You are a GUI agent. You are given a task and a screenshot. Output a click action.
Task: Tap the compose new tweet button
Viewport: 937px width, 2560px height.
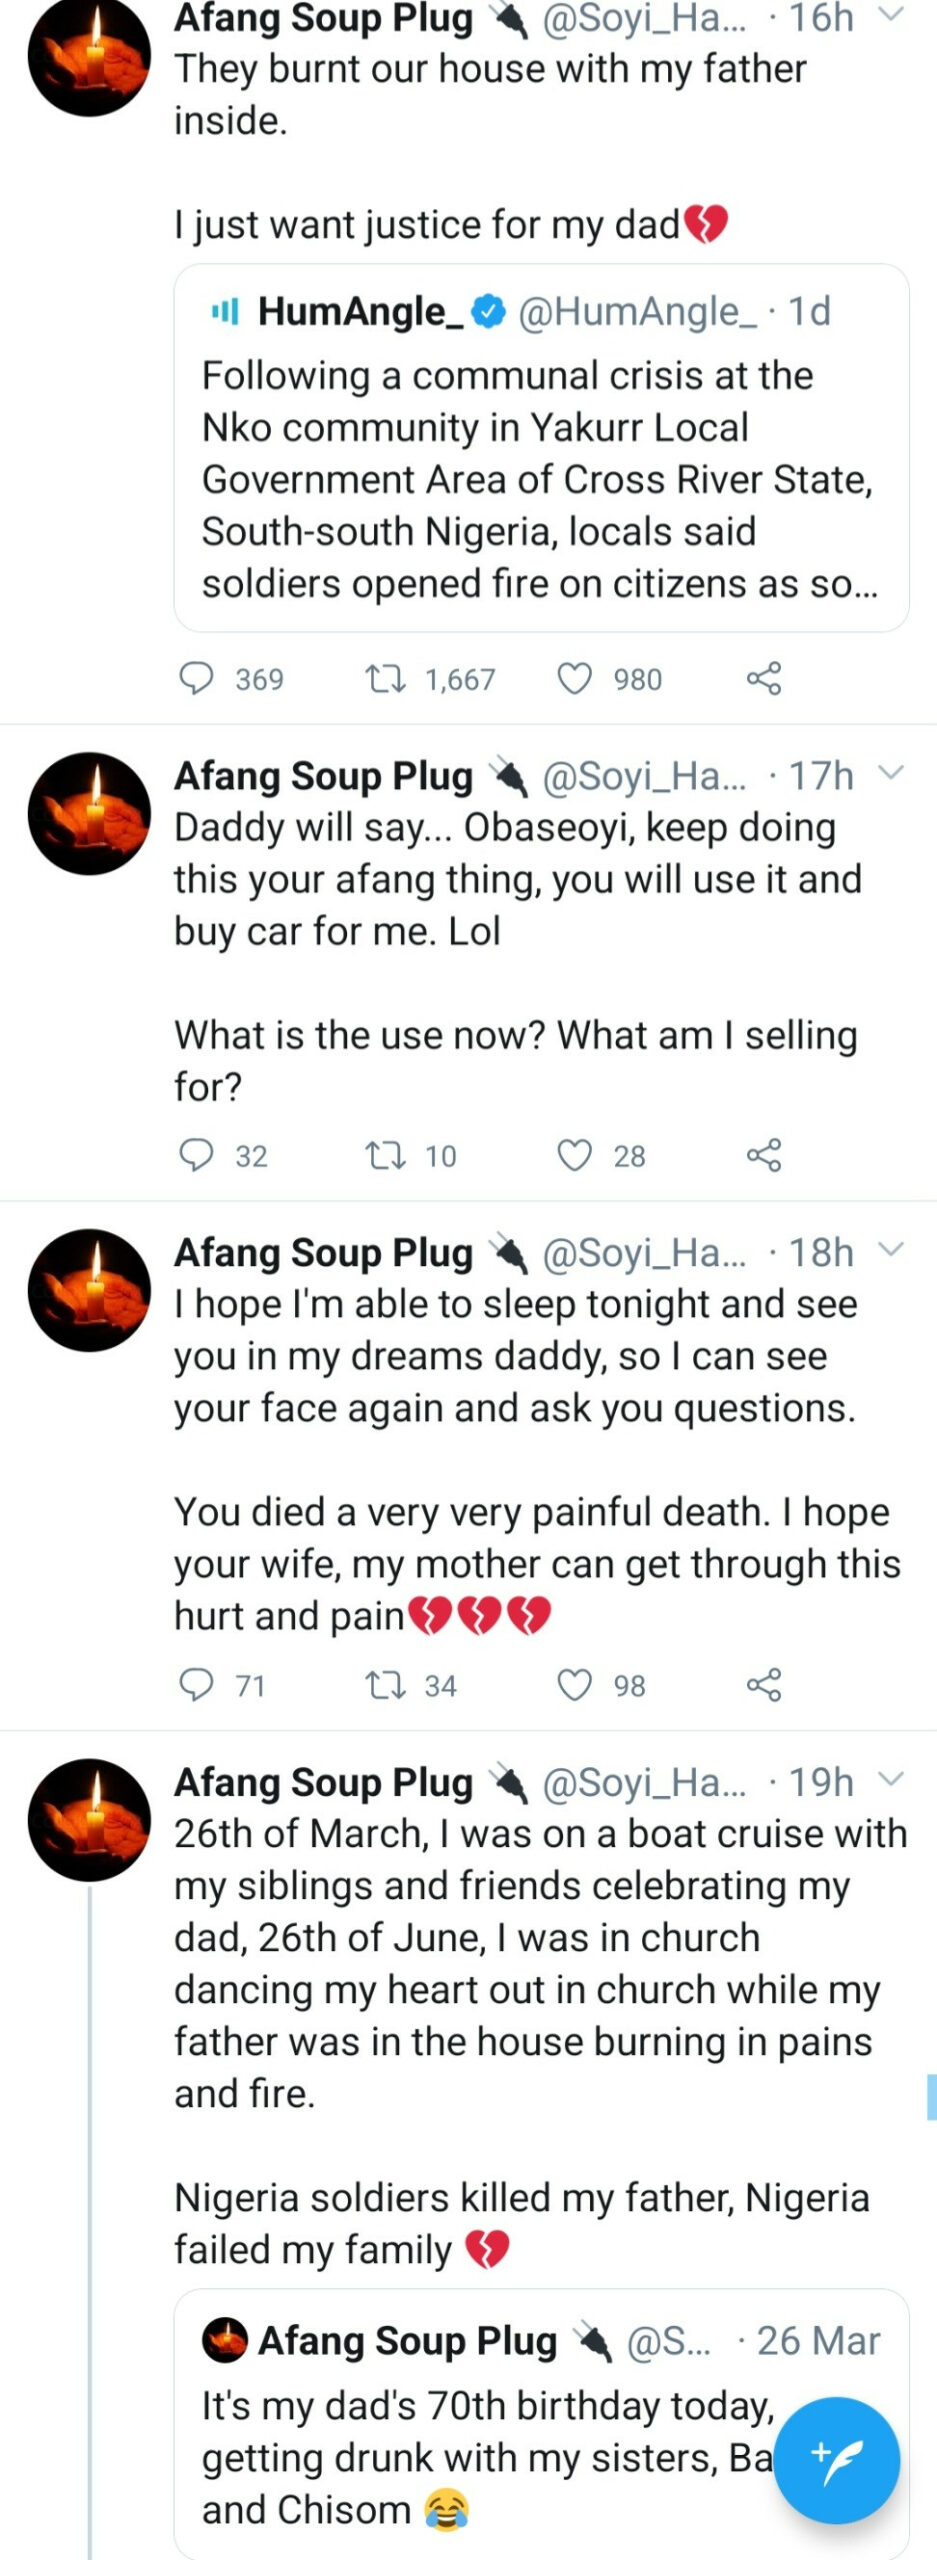click(836, 2459)
